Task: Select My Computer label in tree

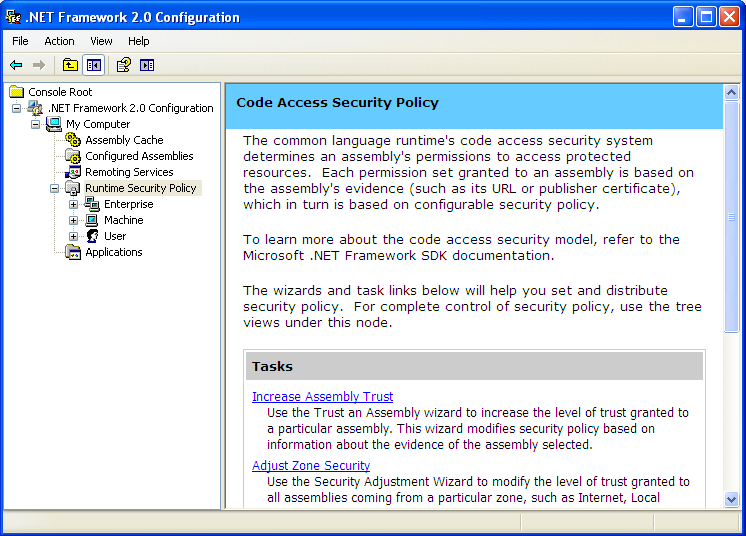Action: (98, 124)
